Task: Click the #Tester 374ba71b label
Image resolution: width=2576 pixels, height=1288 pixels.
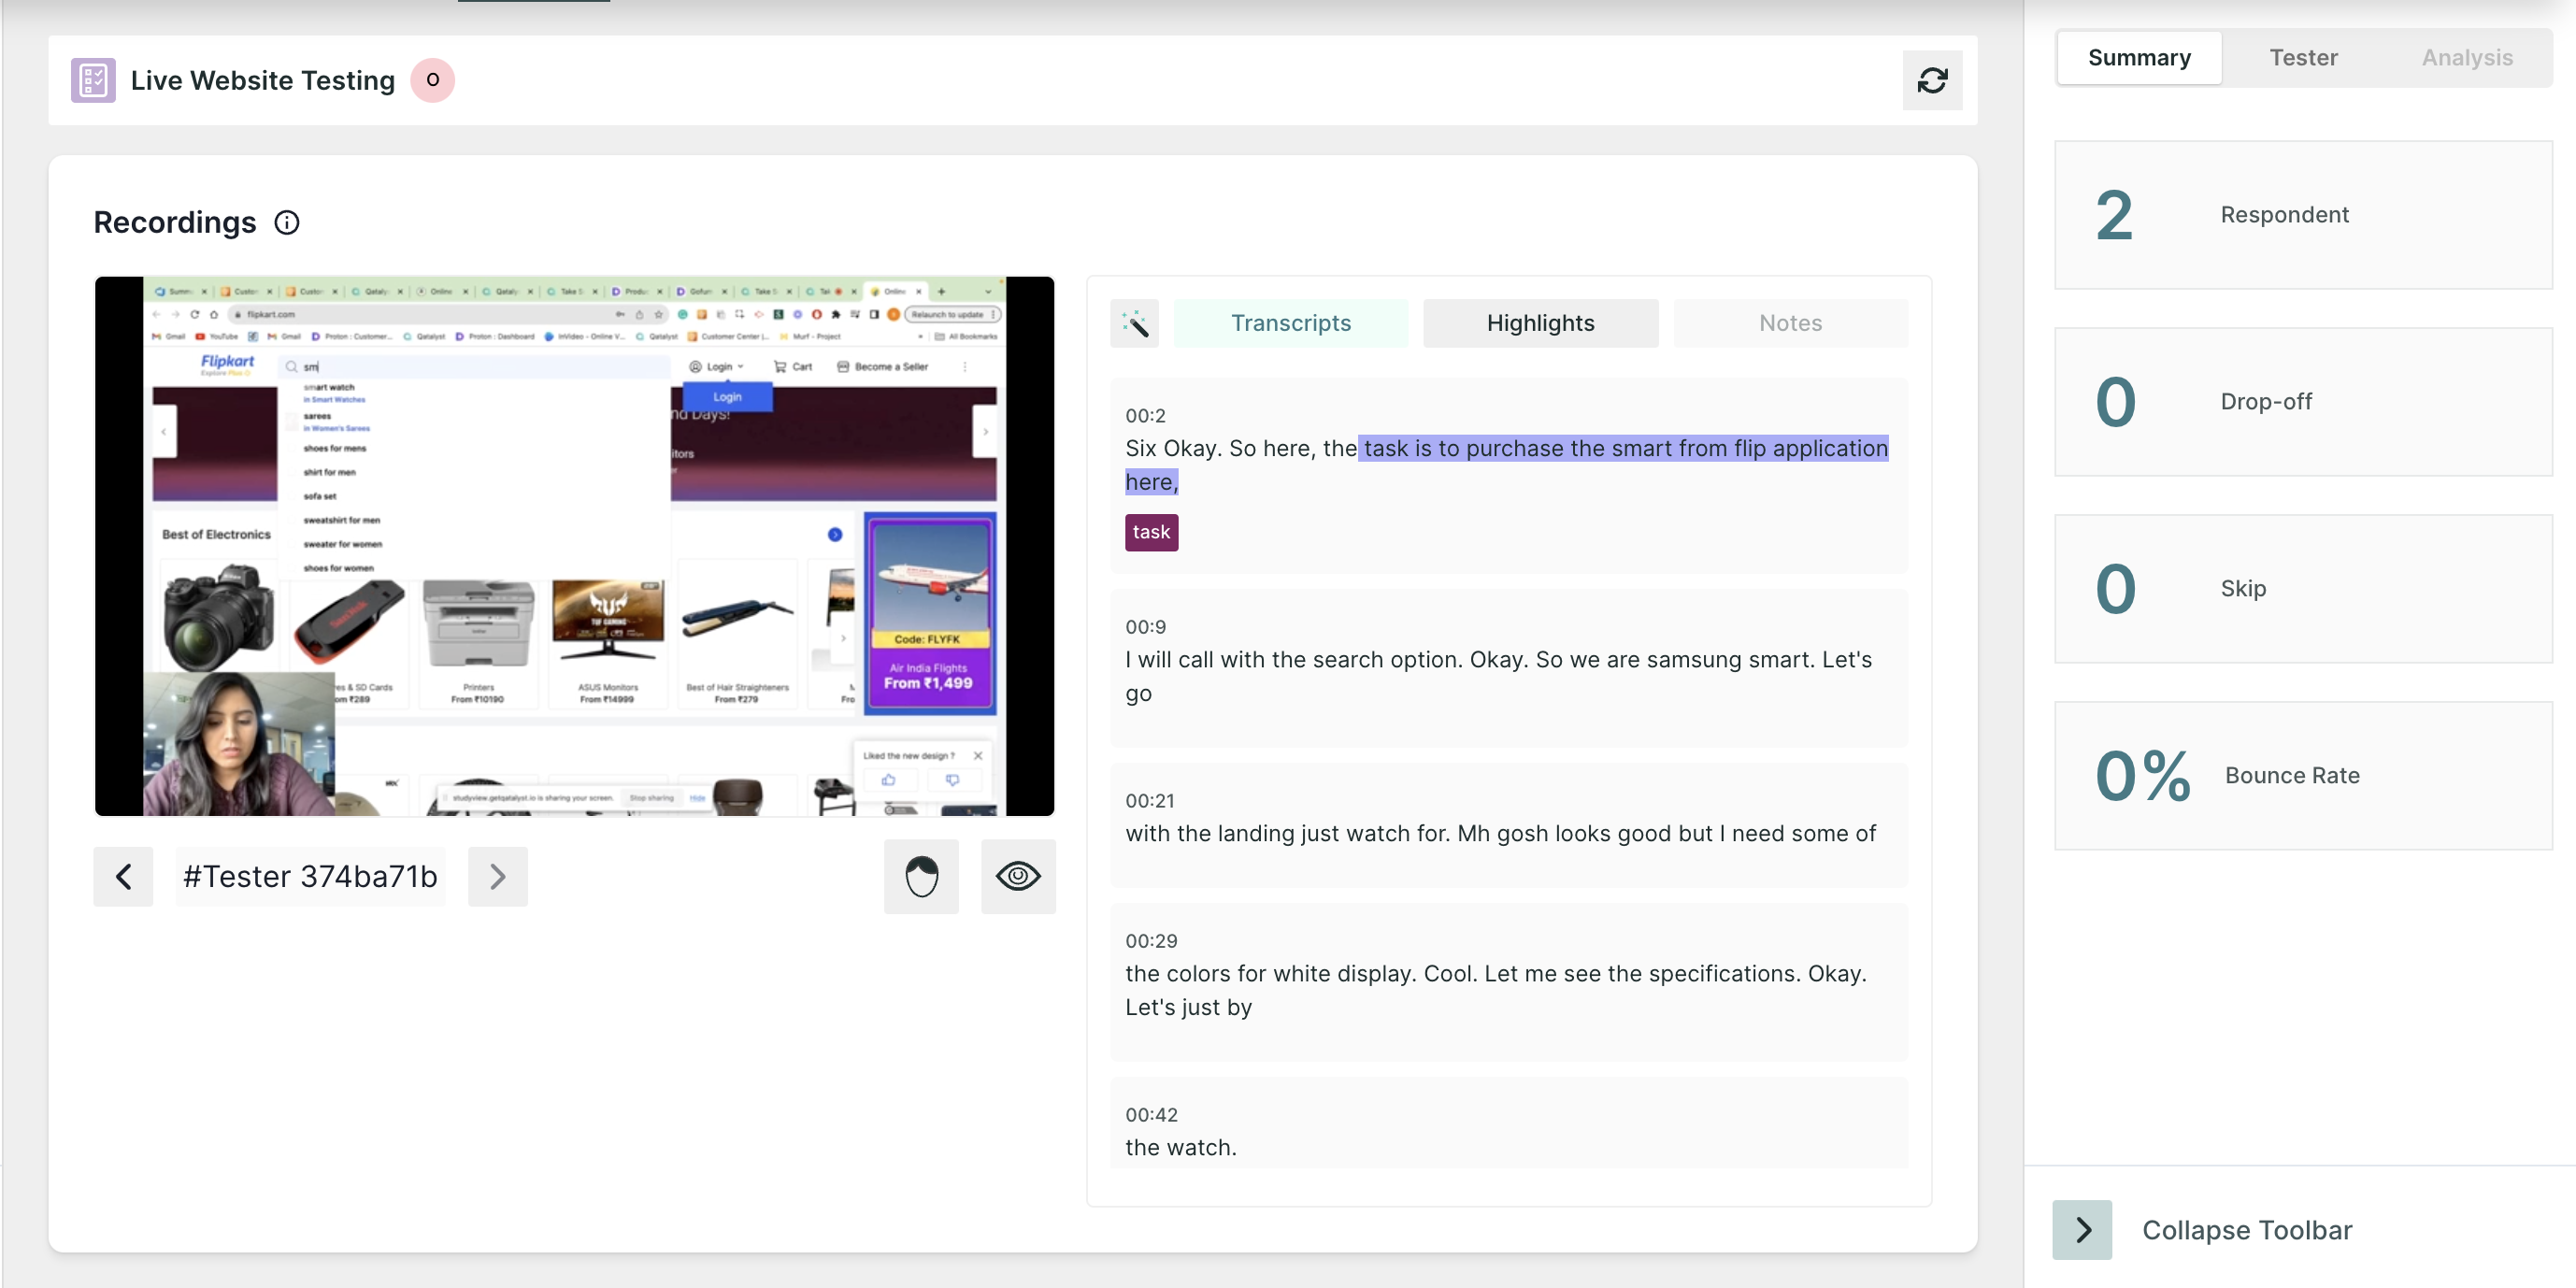Action: [x=310, y=876]
